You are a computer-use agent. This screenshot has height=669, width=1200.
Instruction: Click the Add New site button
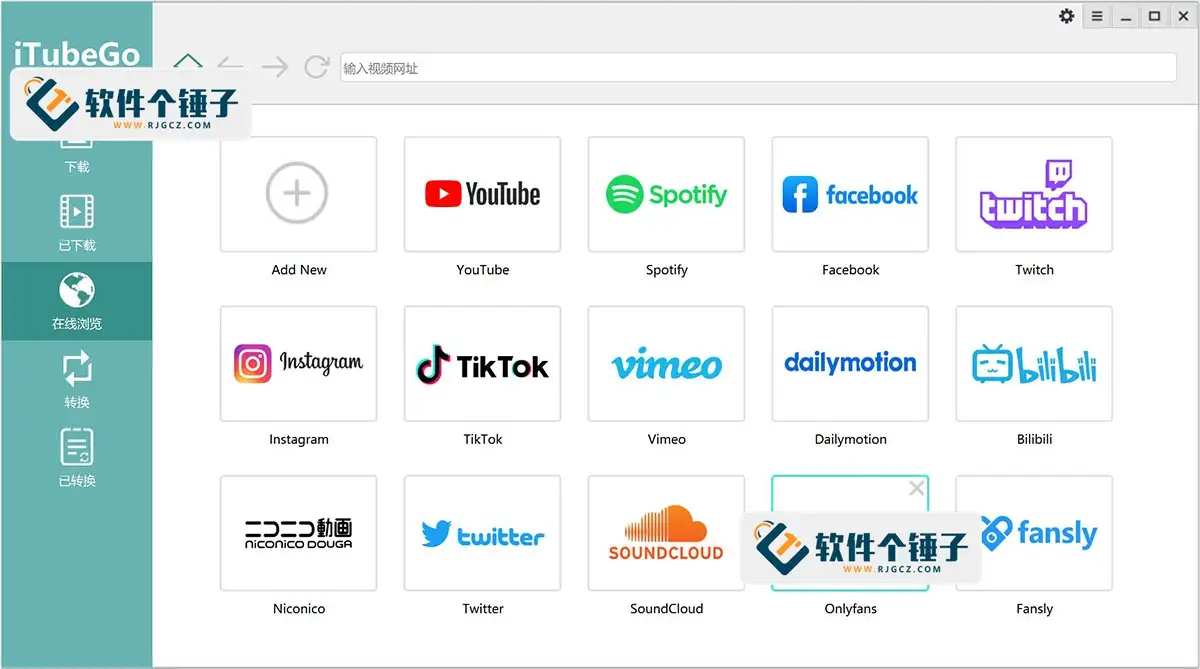(298, 194)
